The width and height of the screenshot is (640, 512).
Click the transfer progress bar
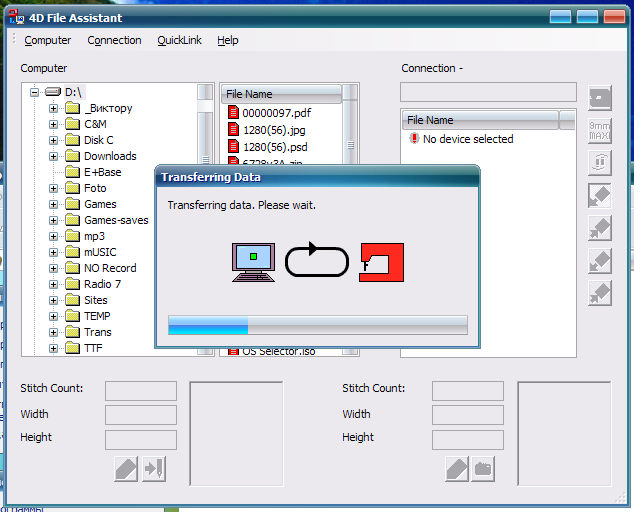click(317, 325)
